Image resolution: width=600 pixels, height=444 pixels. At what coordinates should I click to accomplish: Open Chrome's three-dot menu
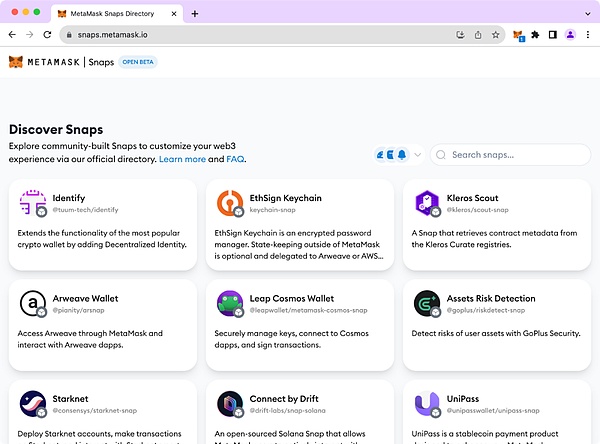587,34
